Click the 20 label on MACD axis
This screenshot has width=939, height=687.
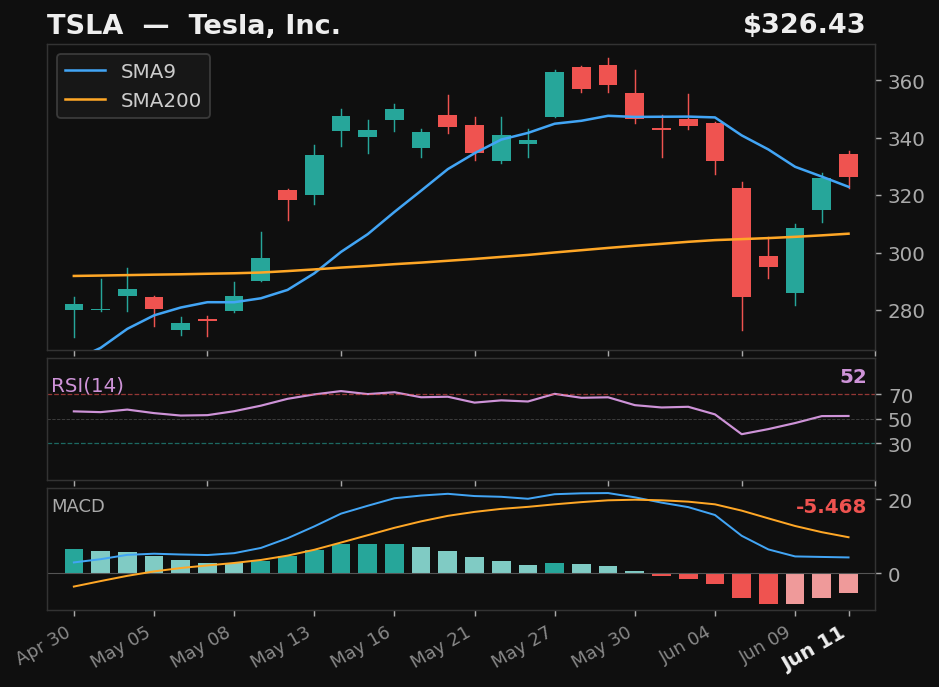point(899,501)
